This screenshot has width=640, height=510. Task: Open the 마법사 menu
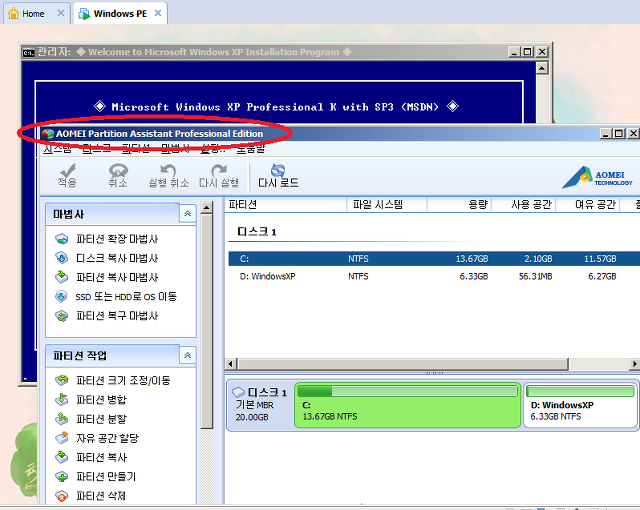(175, 149)
